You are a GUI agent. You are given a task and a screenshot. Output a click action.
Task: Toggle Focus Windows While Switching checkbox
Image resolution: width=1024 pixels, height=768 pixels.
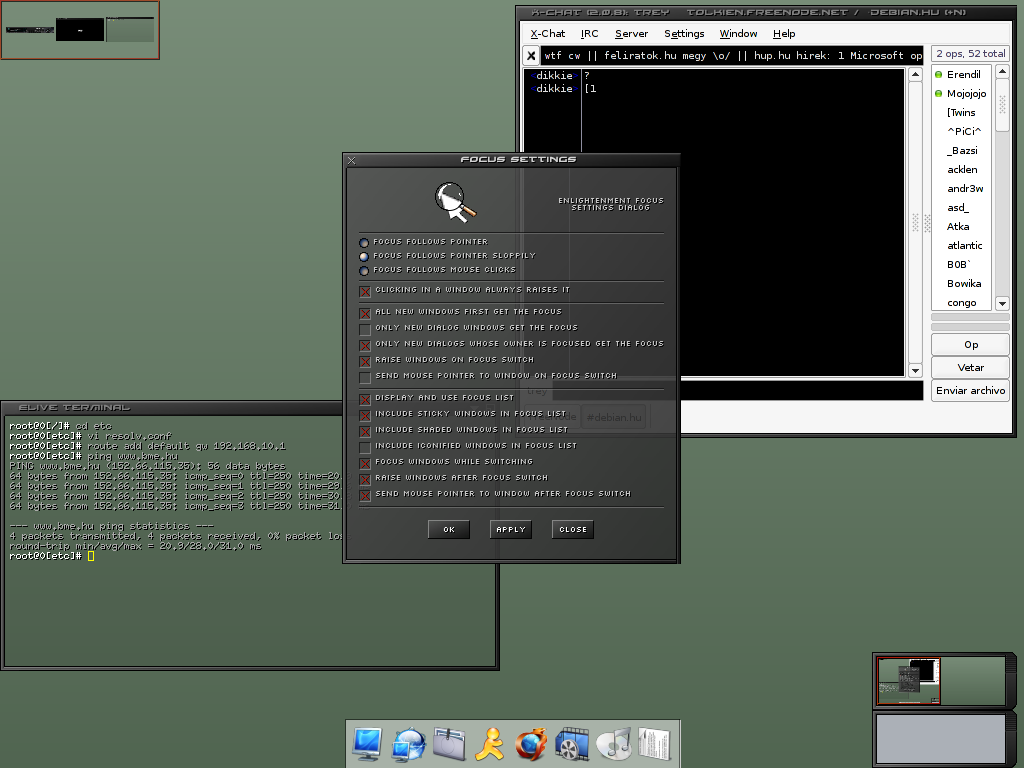(x=365, y=463)
